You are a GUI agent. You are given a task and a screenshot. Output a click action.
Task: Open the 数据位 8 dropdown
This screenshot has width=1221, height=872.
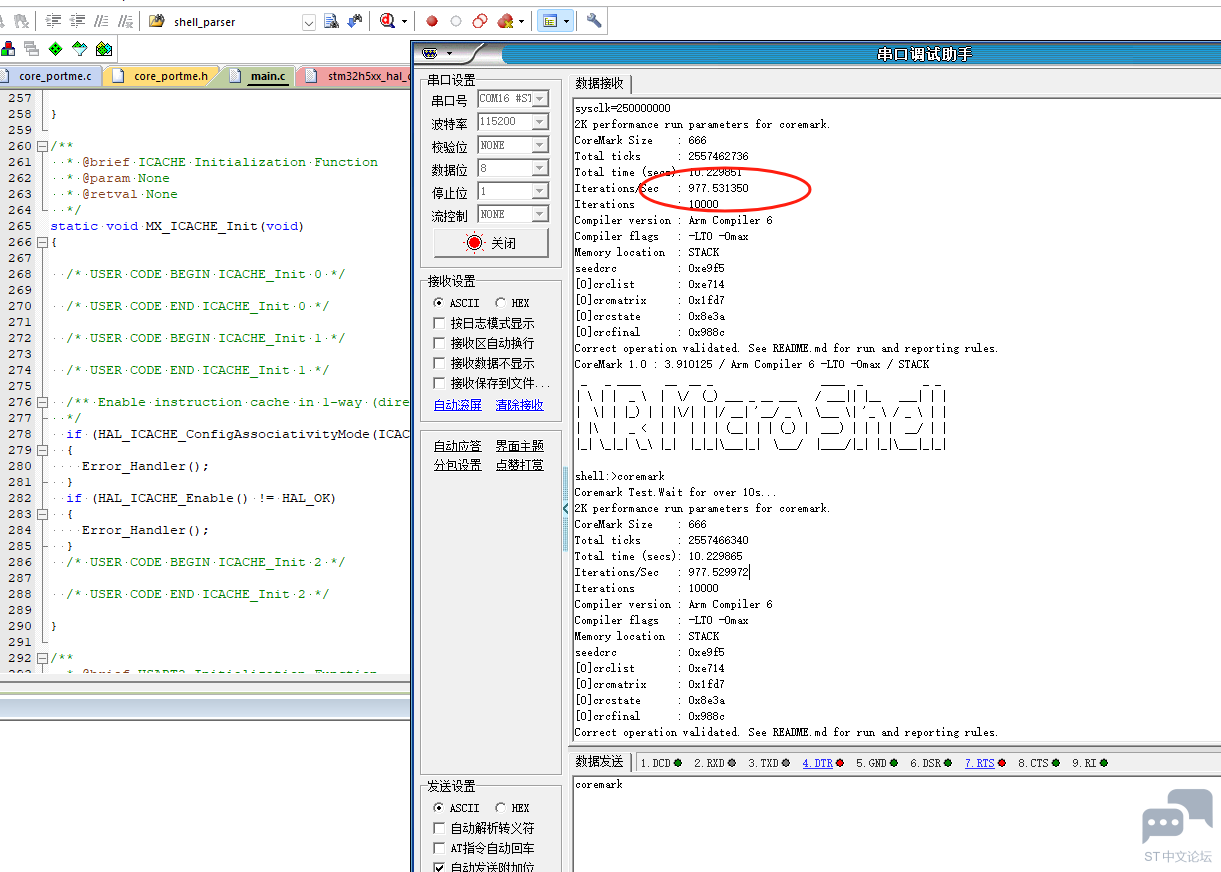point(539,168)
